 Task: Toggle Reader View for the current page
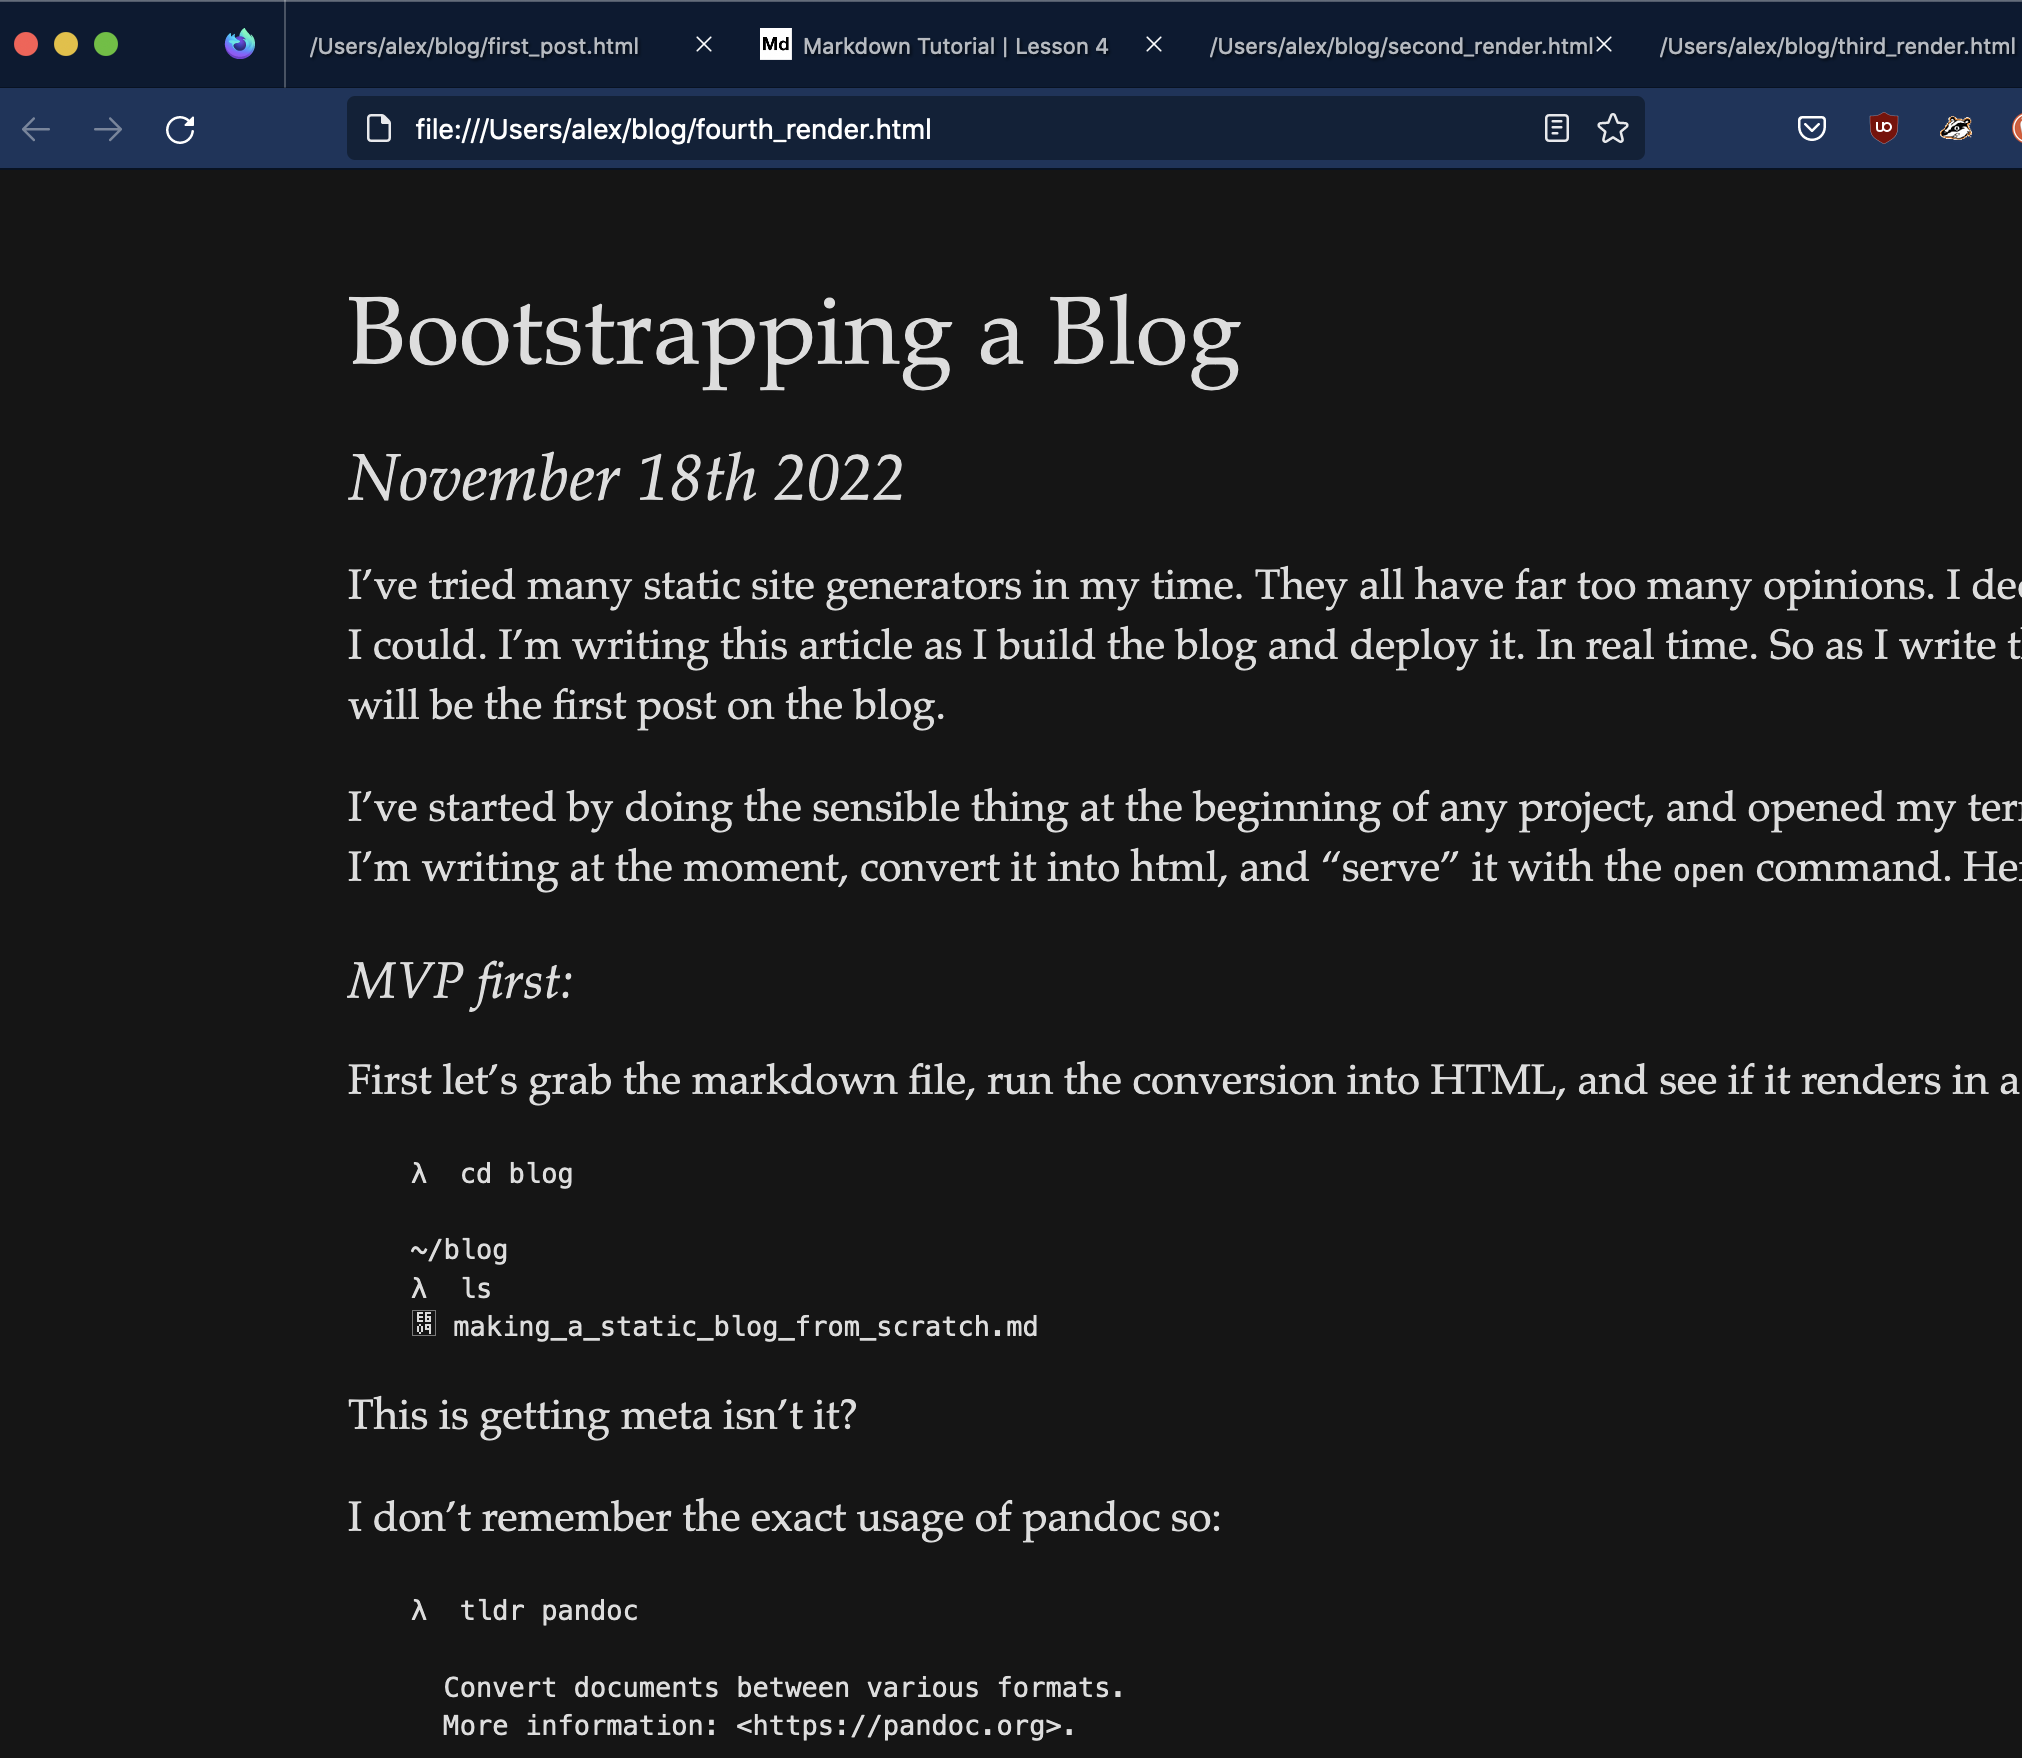click(1556, 128)
